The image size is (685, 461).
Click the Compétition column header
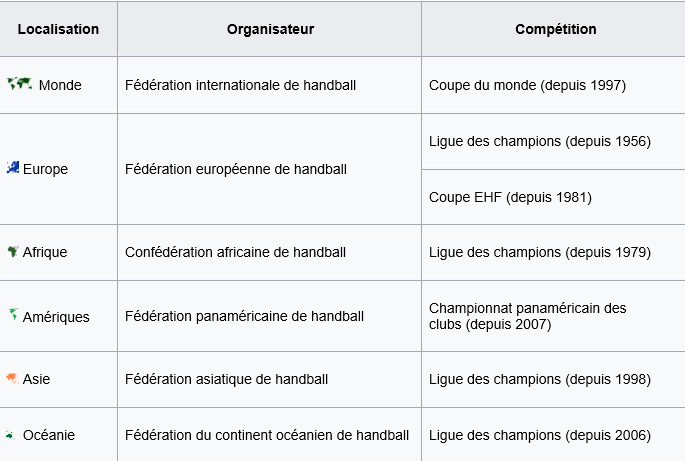[x=556, y=29]
